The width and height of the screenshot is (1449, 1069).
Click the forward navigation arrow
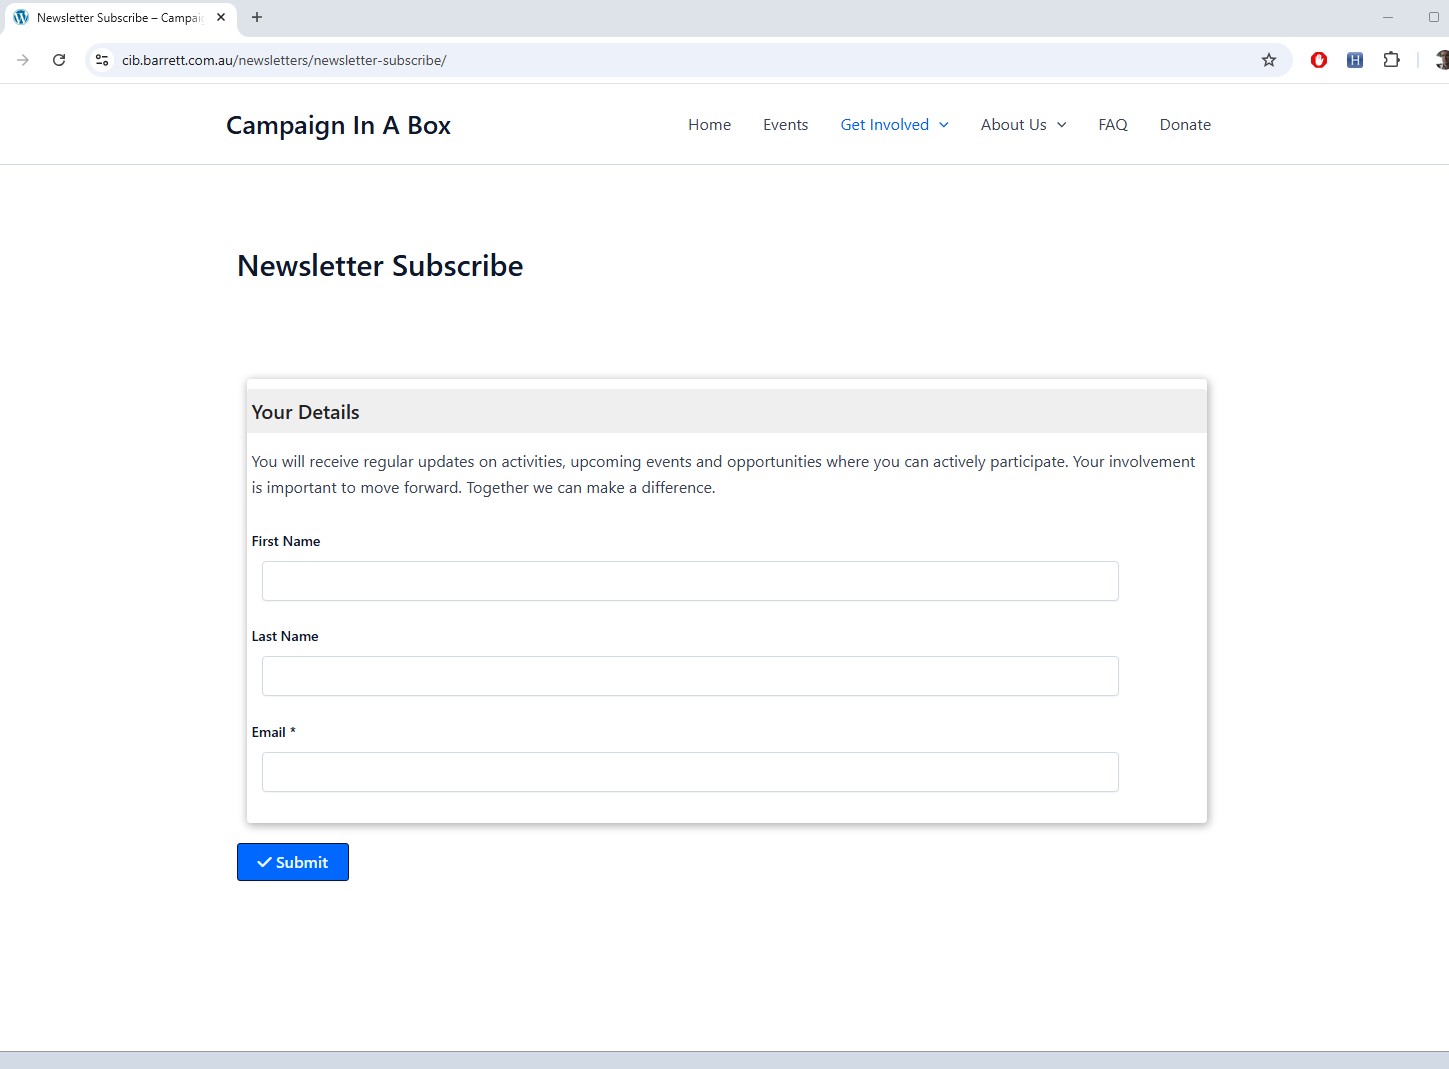point(23,60)
